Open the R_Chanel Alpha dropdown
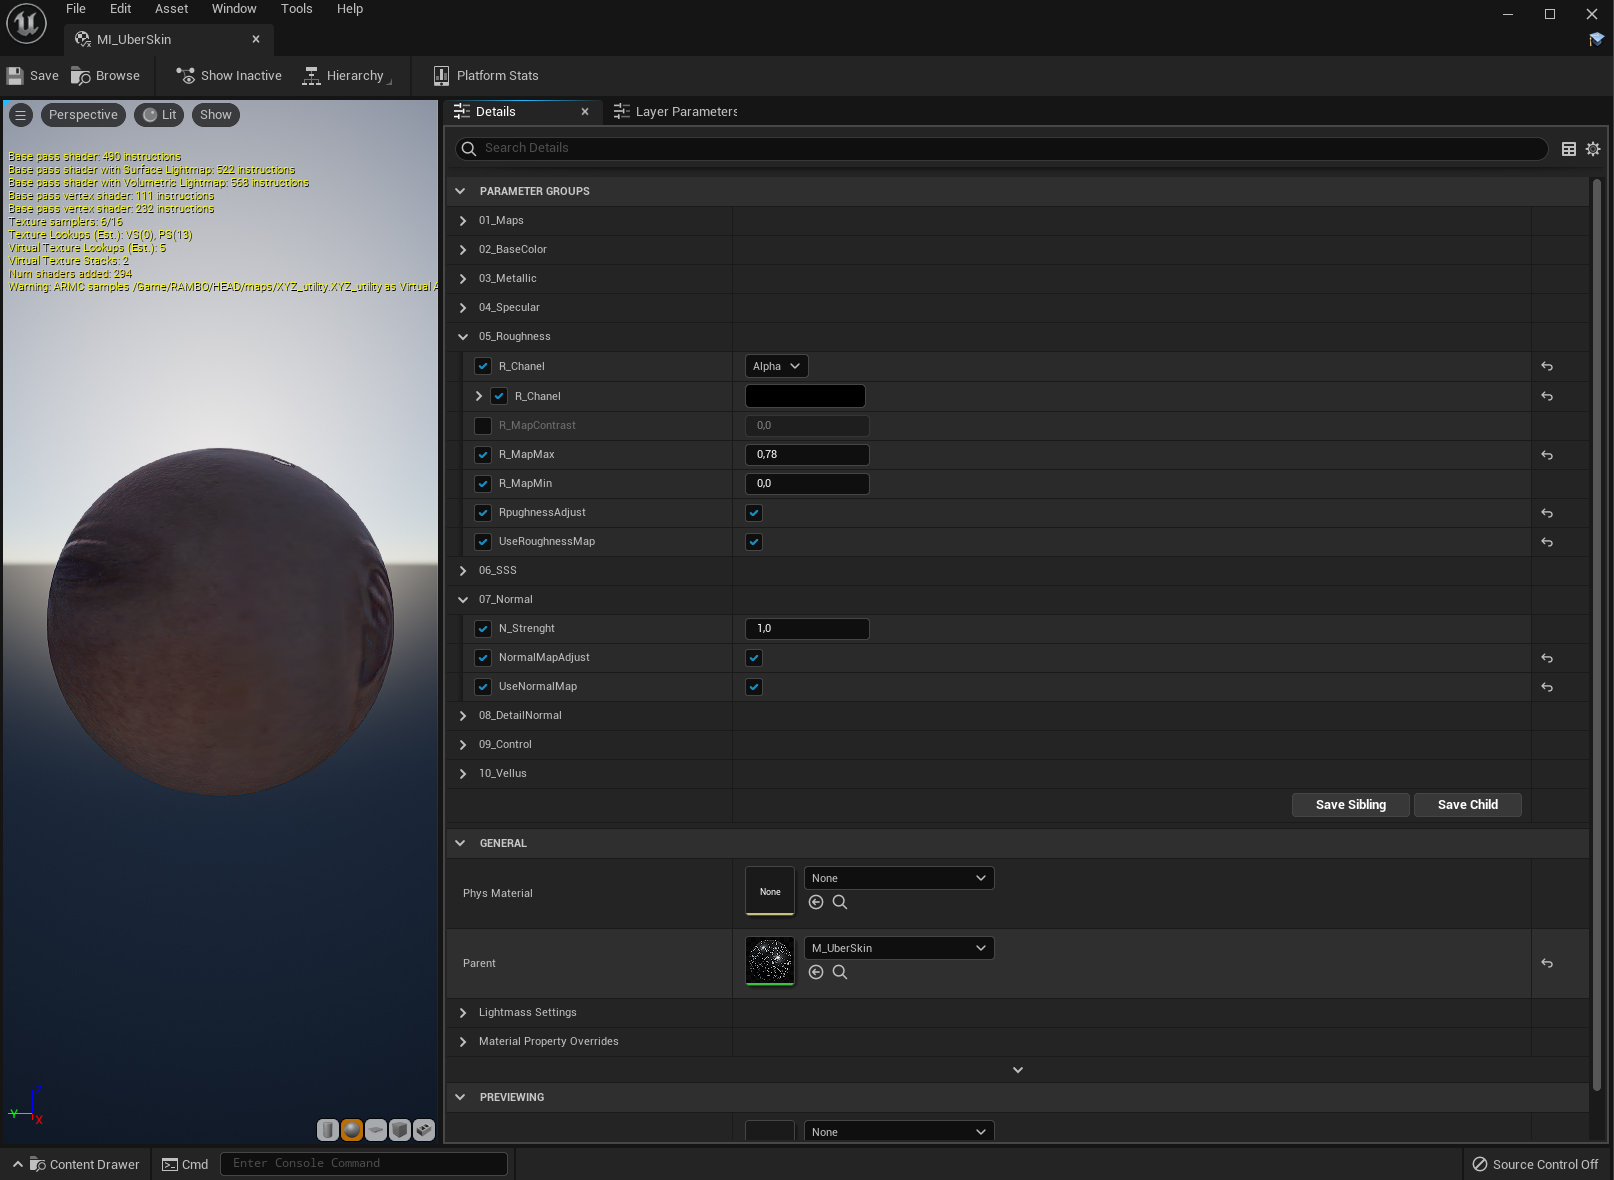The image size is (1614, 1180). click(x=776, y=367)
